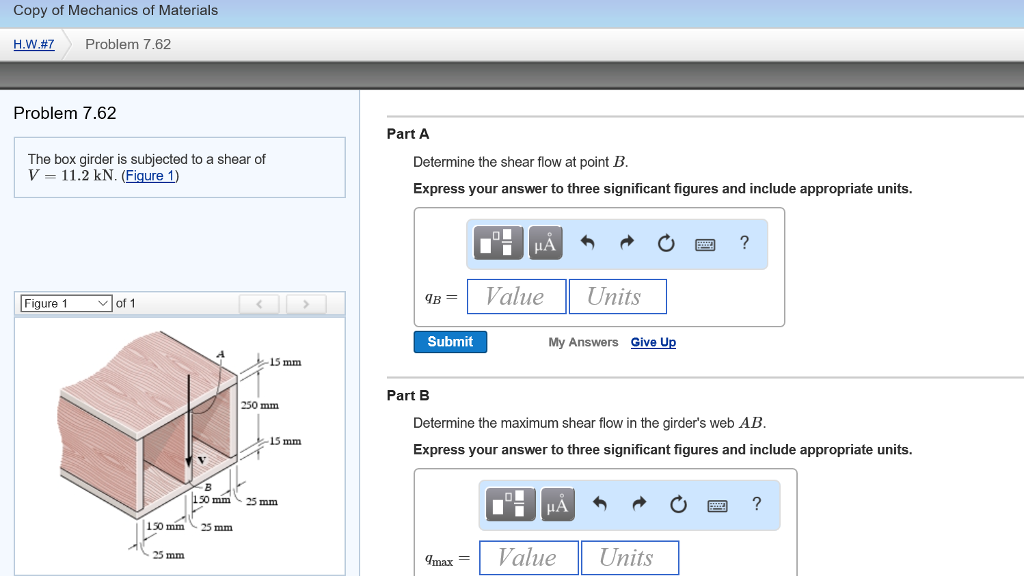Open the equation template palette in Part A
Viewport: 1024px width, 576px height.
pyautogui.click(x=497, y=243)
